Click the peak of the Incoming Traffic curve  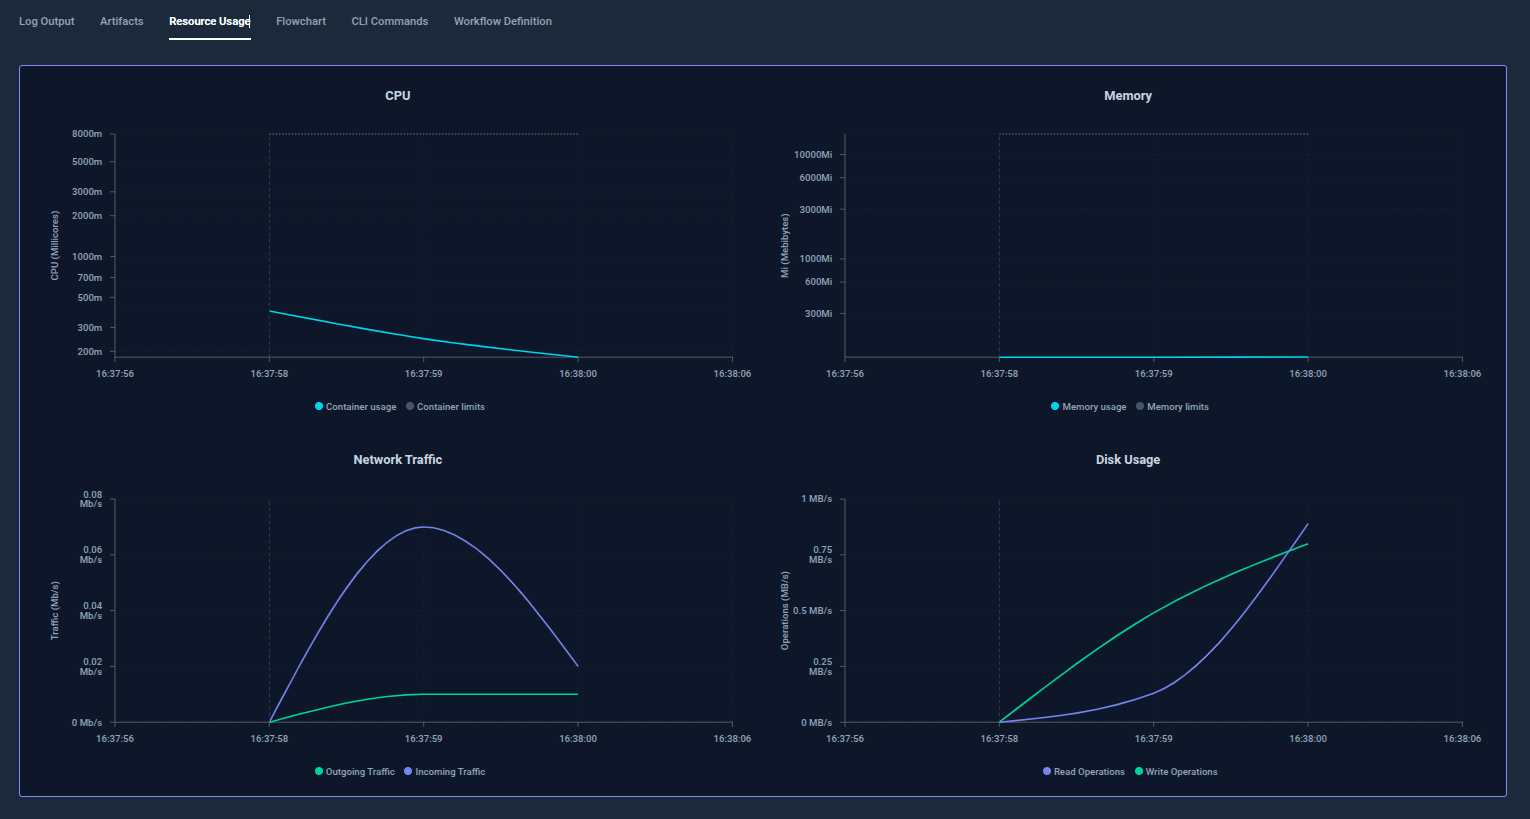424,527
